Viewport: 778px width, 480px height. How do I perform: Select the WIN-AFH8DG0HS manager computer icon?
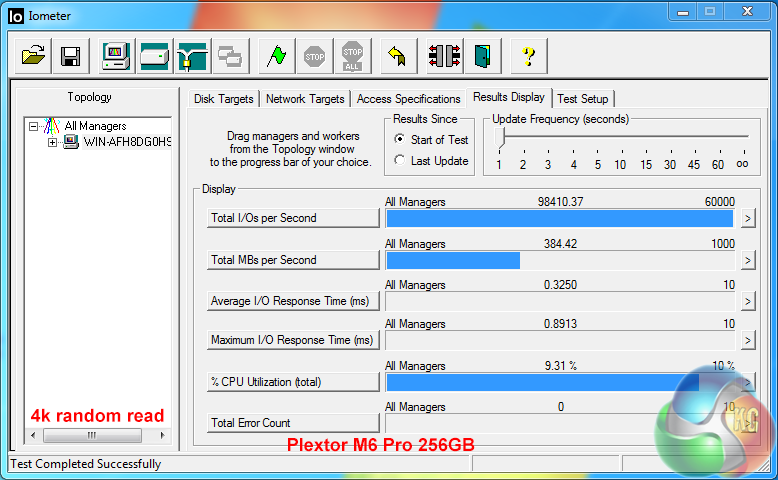coord(71,142)
